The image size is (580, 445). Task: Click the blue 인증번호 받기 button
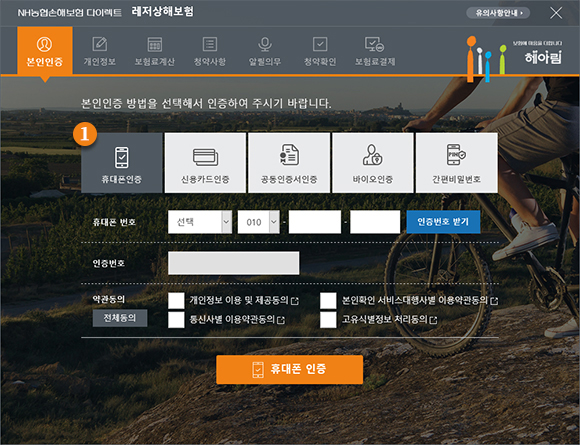tap(443, 222)
